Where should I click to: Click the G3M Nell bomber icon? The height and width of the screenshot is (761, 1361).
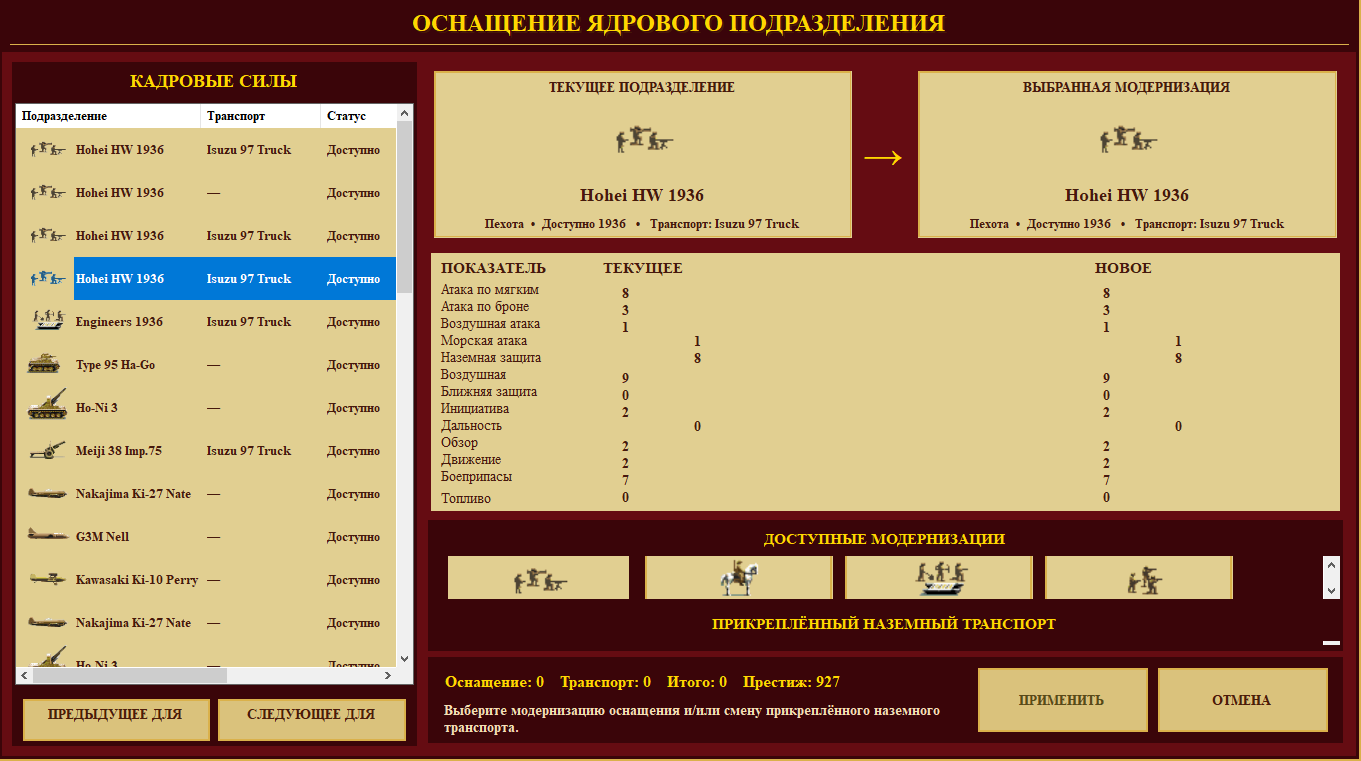47,536
